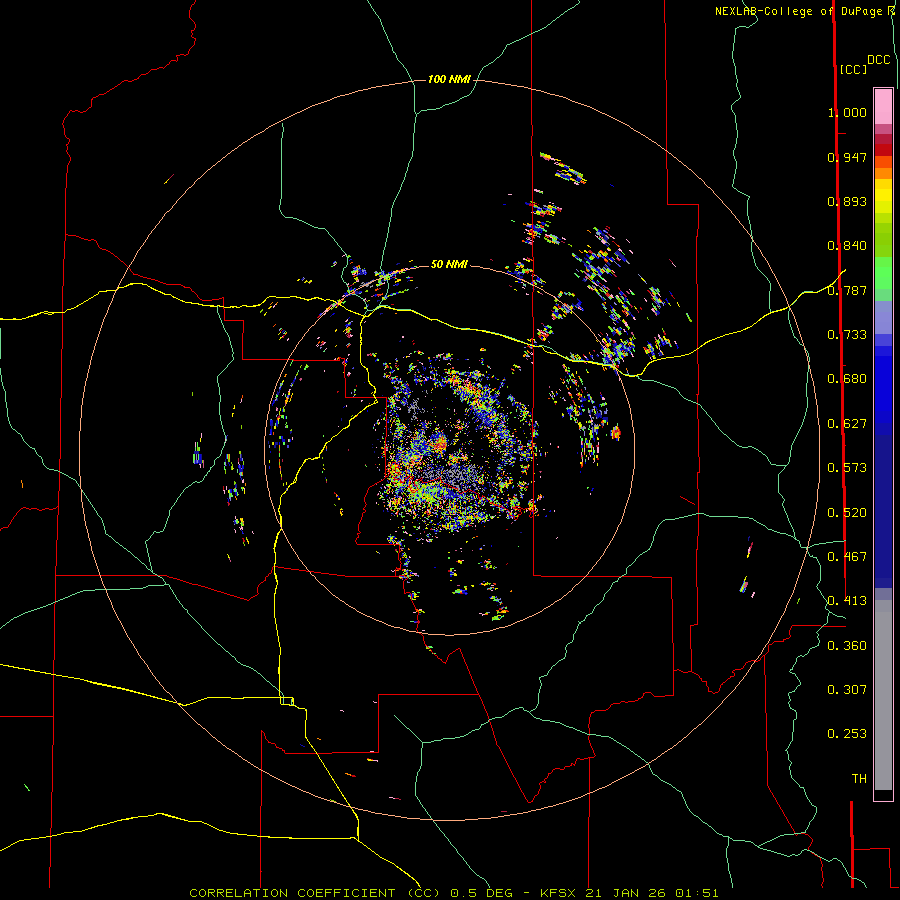900x900 pixels.
Task: Pick the bright green segment of the color bar
Action: (x=883, y=273)
